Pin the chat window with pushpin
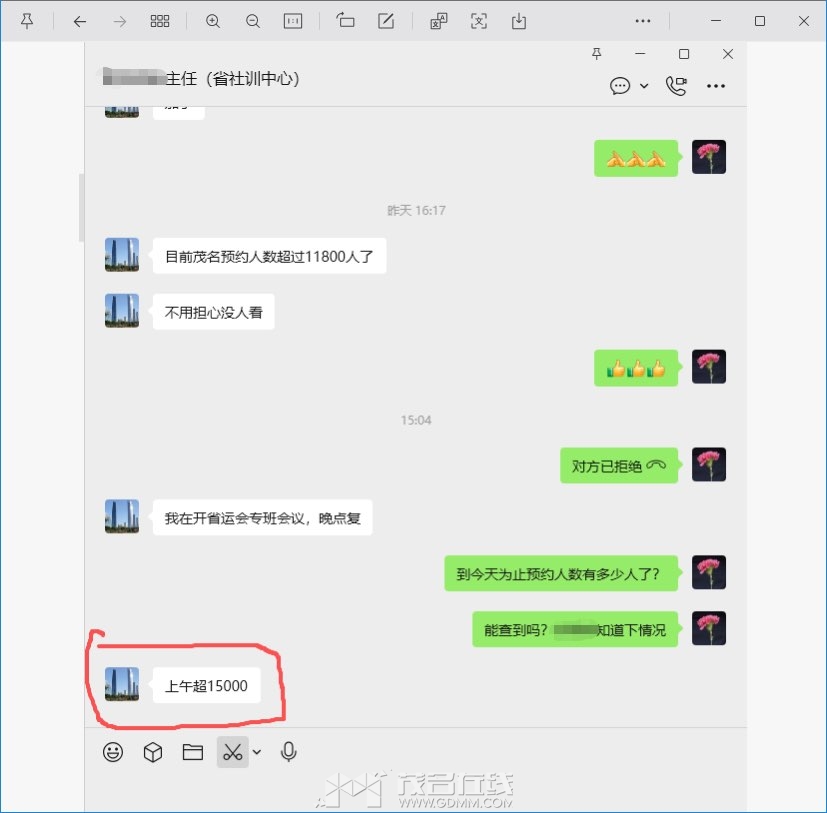 click(x=597, y=53)
